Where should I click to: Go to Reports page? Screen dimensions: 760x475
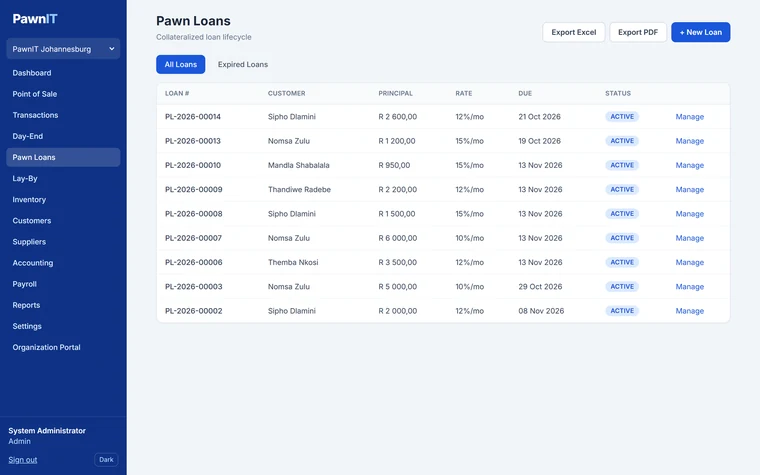coord(26,305)
